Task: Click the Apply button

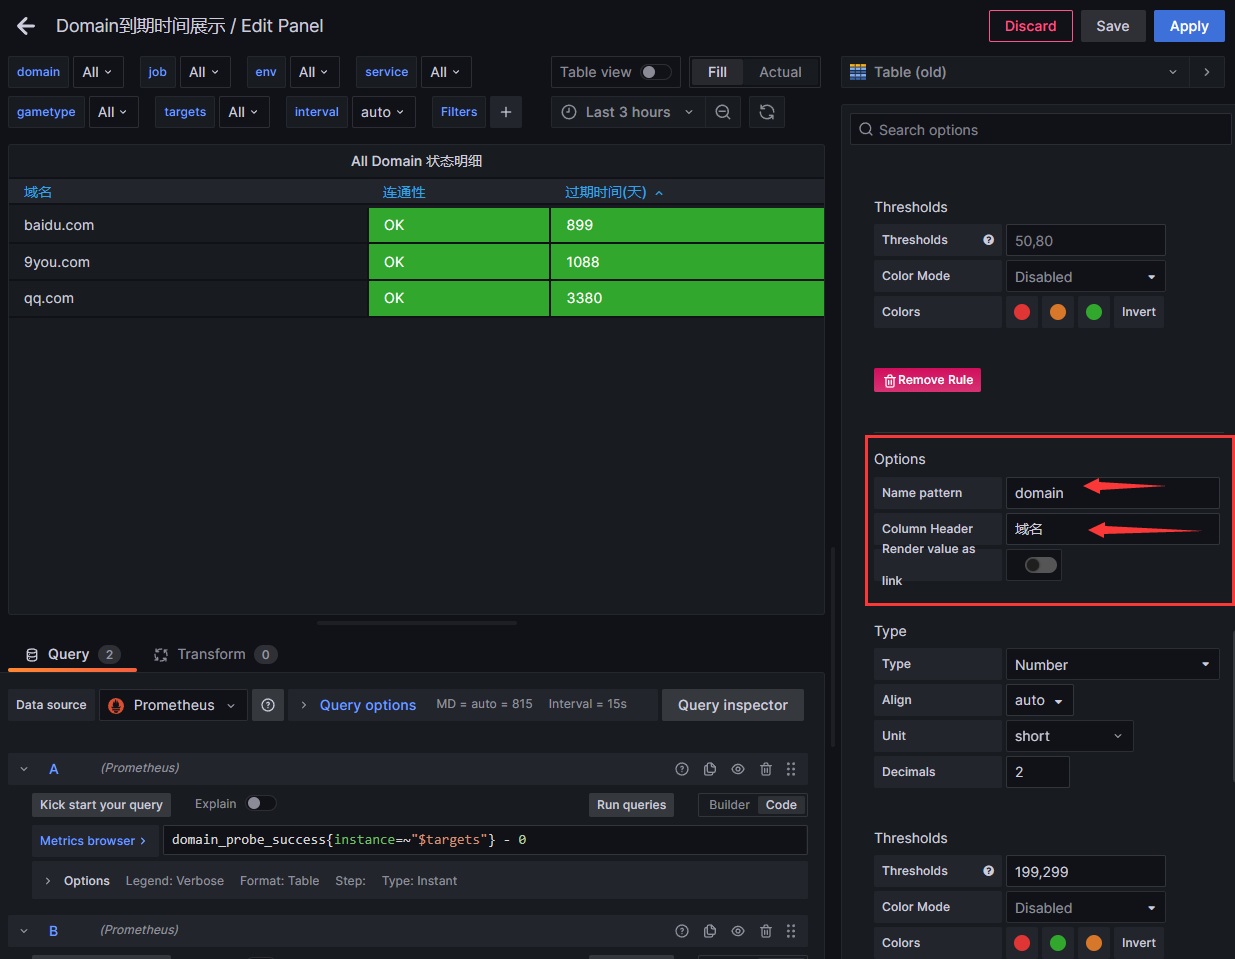Action: 1189,26
